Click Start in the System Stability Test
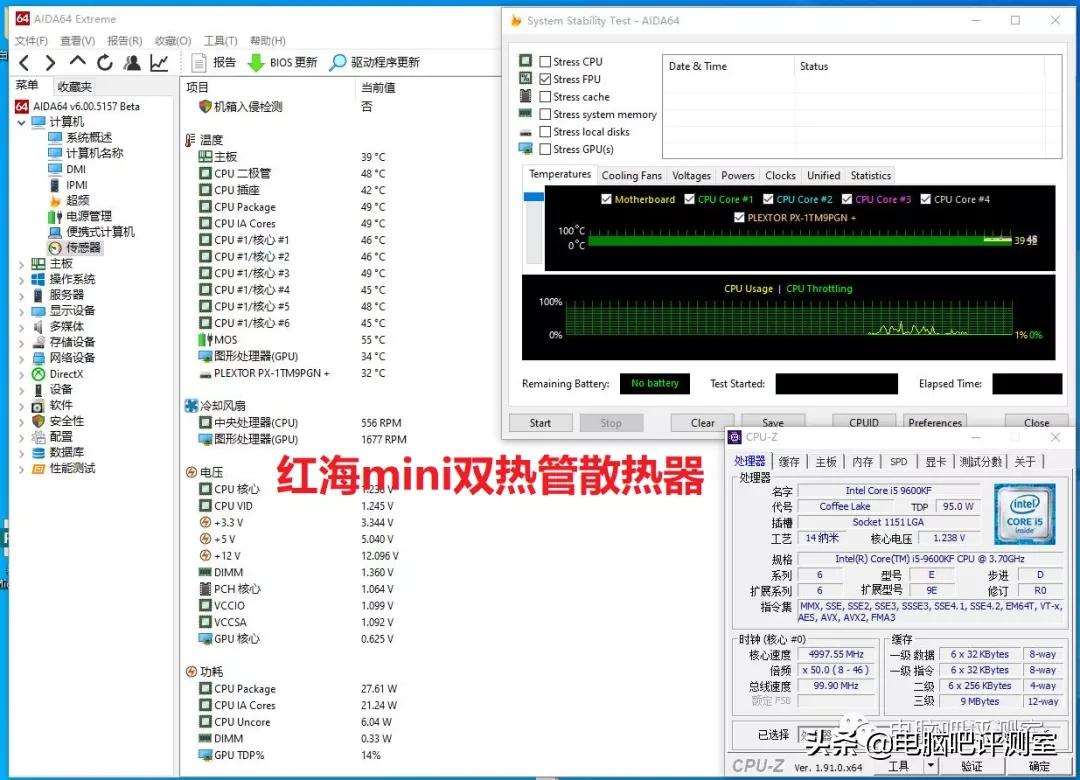This screenshot has width=1080, height=780. 540,422
